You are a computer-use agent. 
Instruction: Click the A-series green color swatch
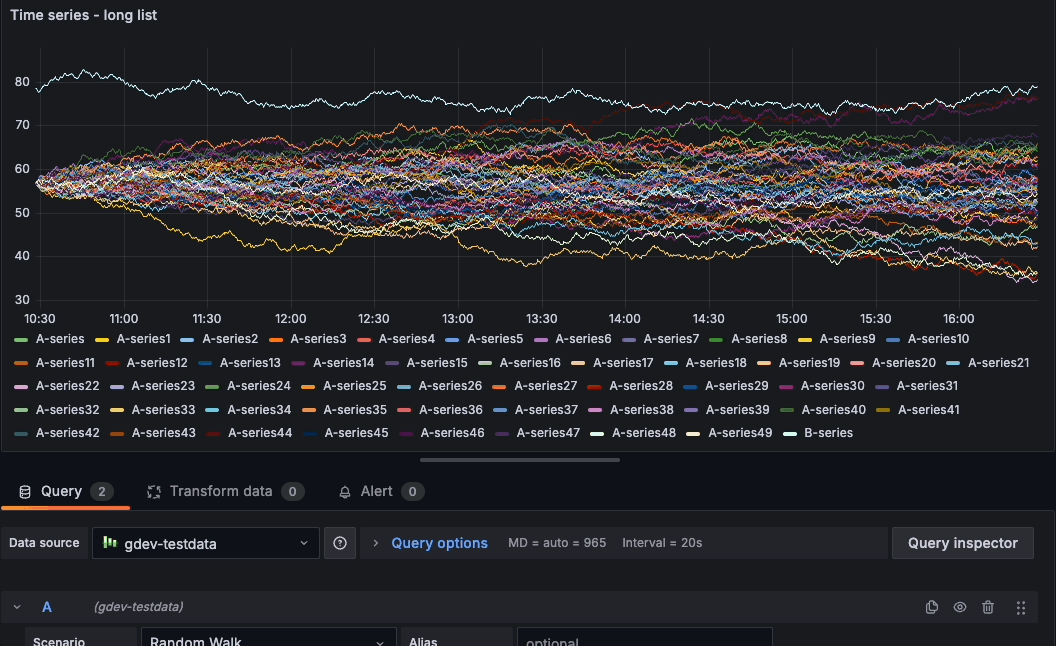(x=21, y=340)
